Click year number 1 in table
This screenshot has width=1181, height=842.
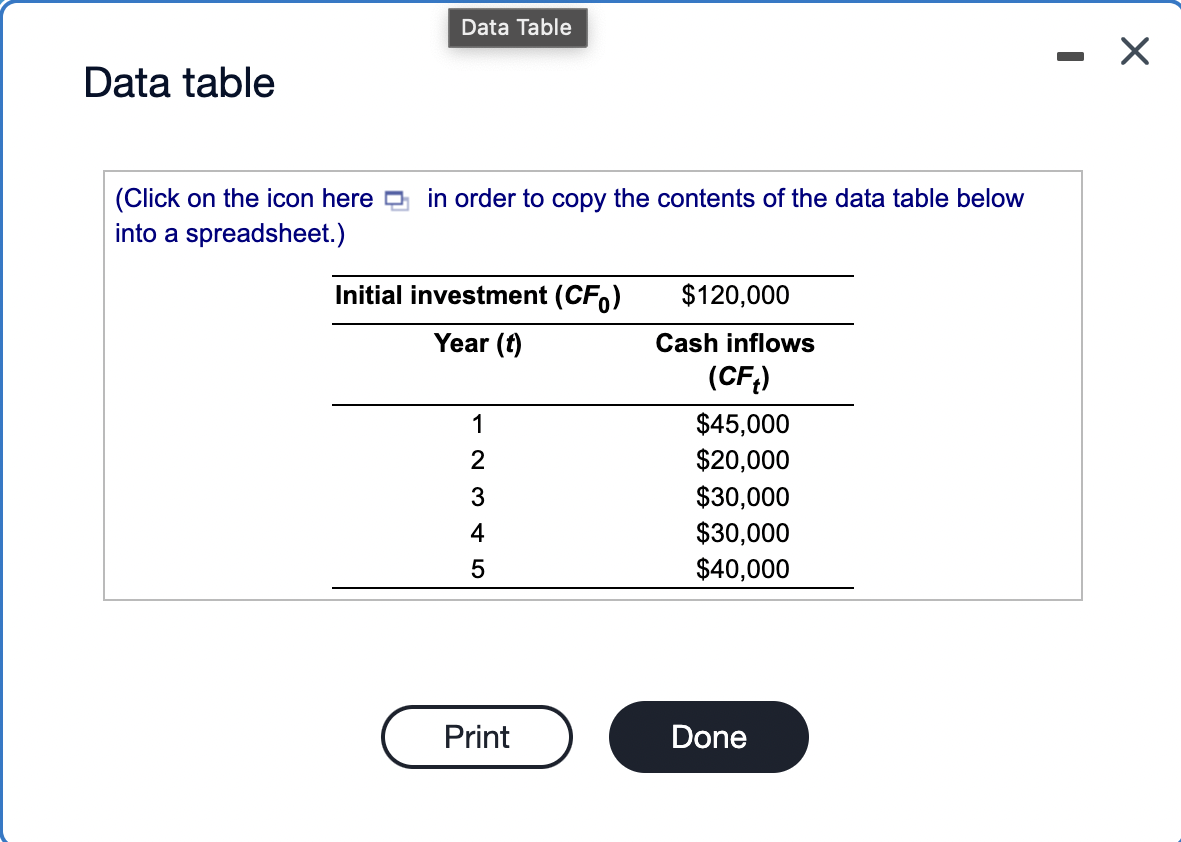pos(477,424)
